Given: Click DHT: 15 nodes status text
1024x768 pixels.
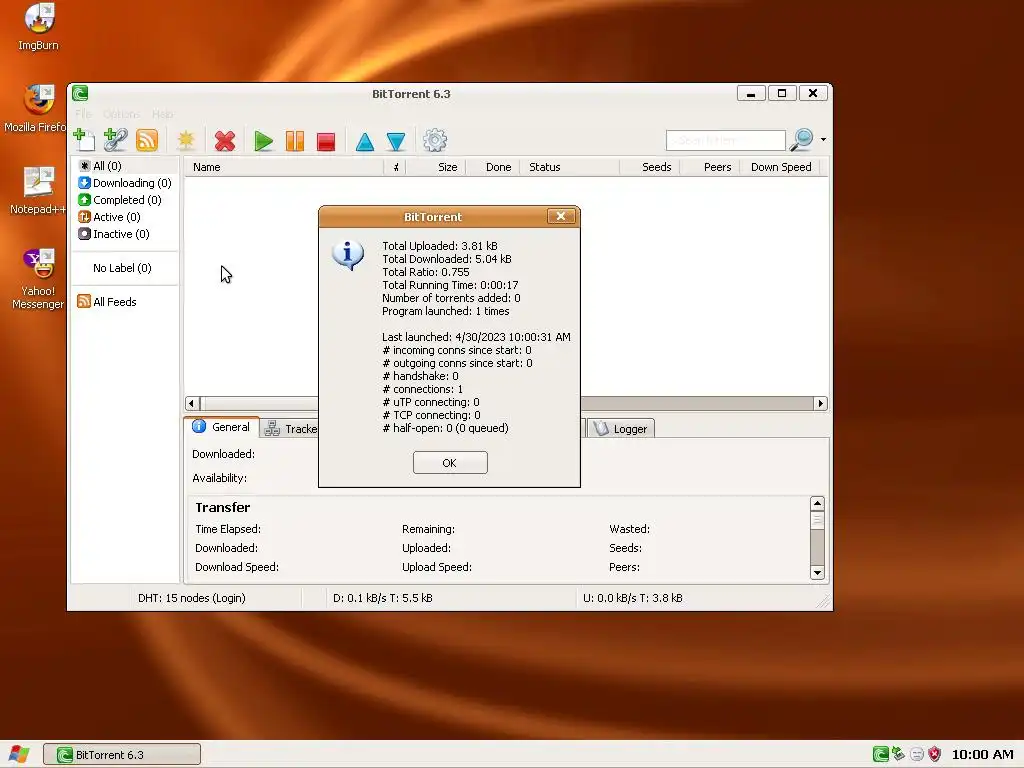Looking at the screenshot, I should pyautogui.click(x=191, y=598).
